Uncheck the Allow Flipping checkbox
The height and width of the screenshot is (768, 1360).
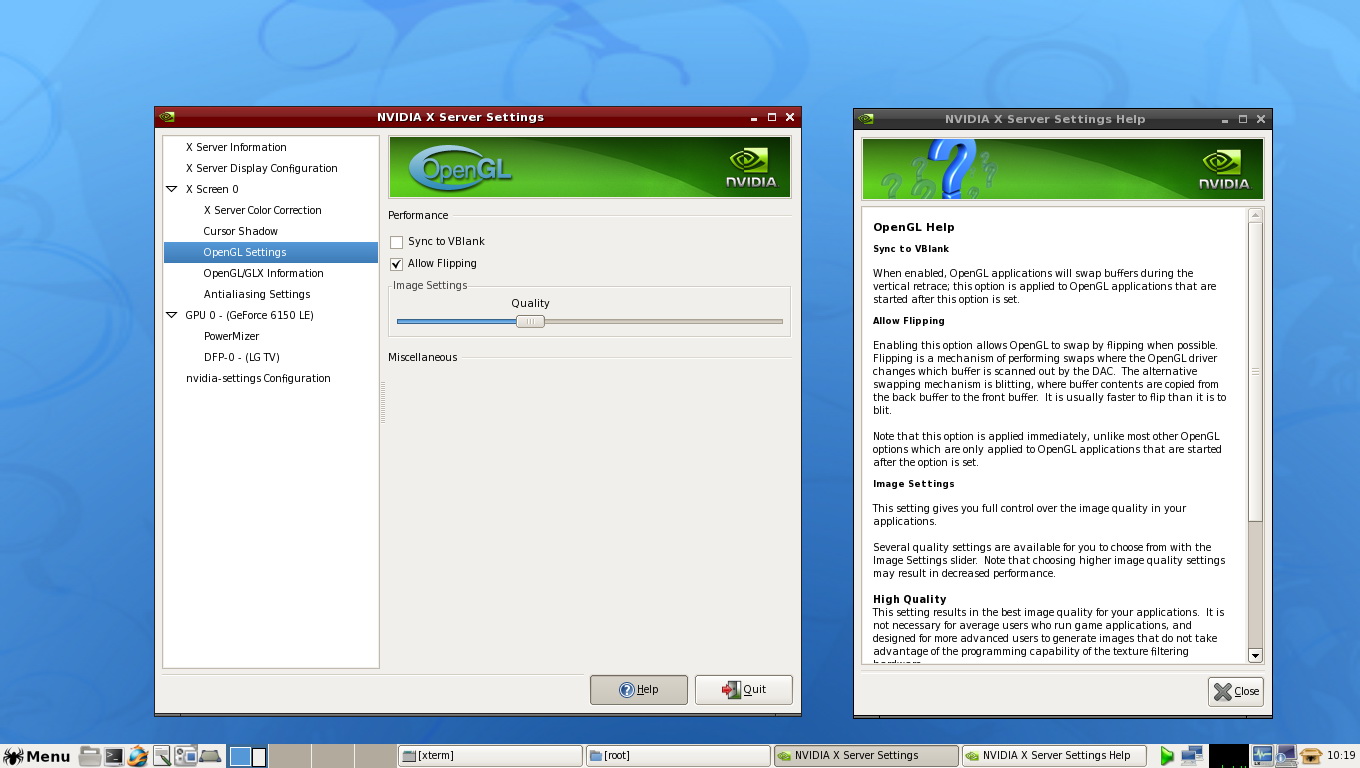[x=397, y=264]
